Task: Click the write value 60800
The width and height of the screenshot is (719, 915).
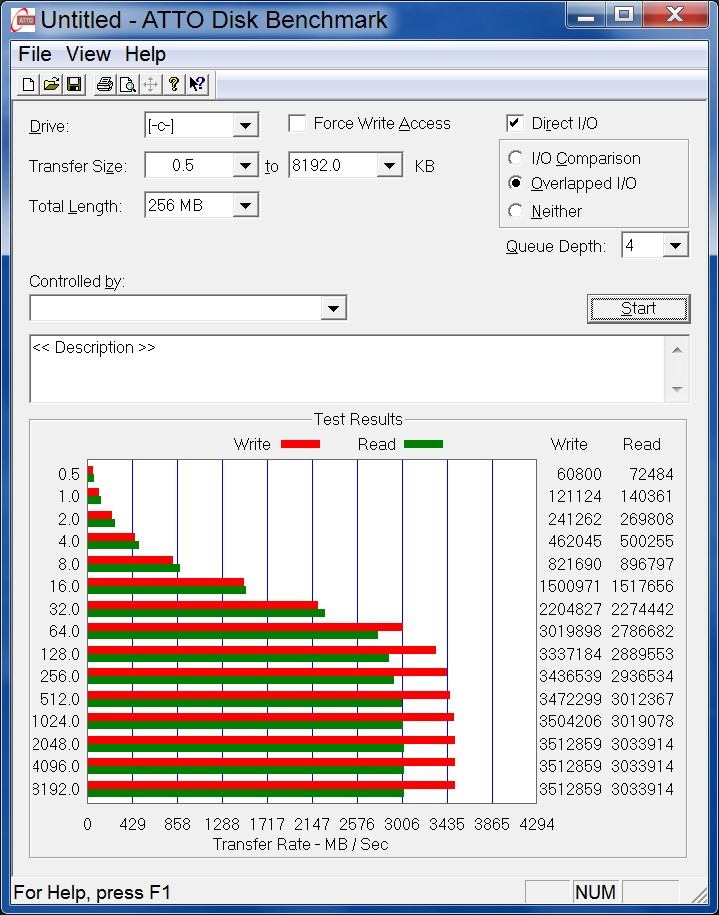Action: (x=579, y=474)
